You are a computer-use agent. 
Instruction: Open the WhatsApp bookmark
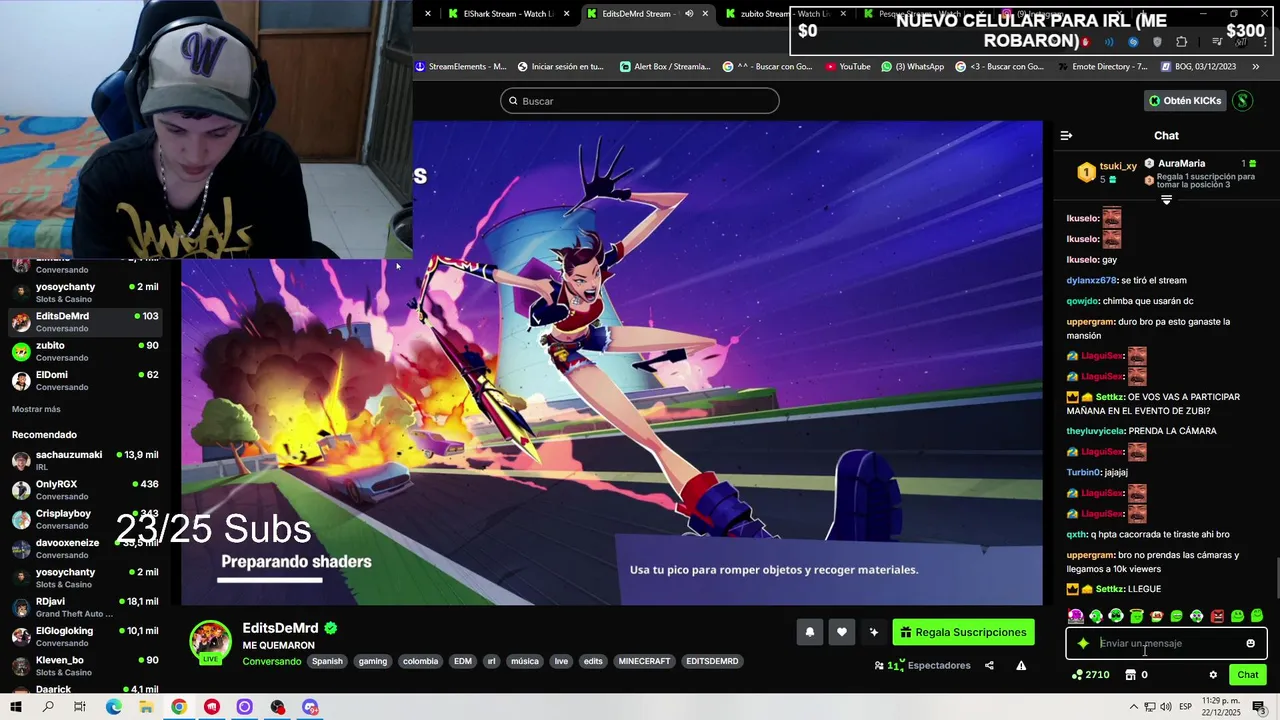pyautogui.click(x=912, y=67)
